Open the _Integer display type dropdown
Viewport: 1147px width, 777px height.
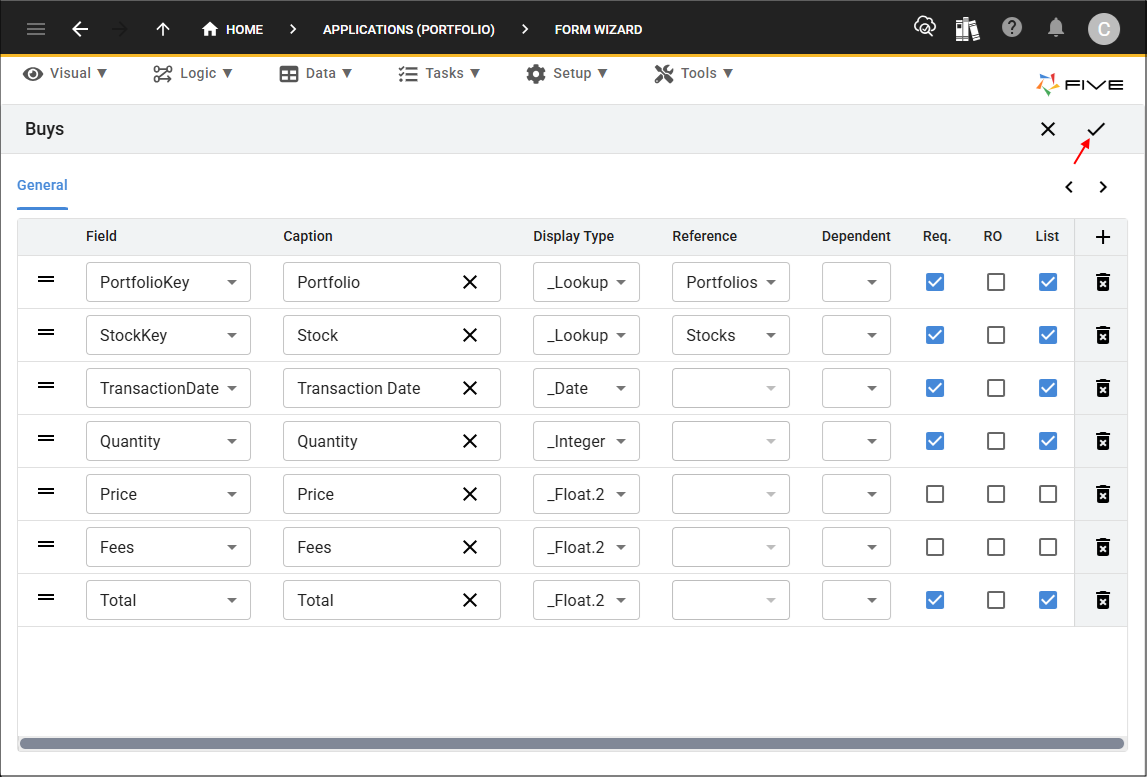586,441
